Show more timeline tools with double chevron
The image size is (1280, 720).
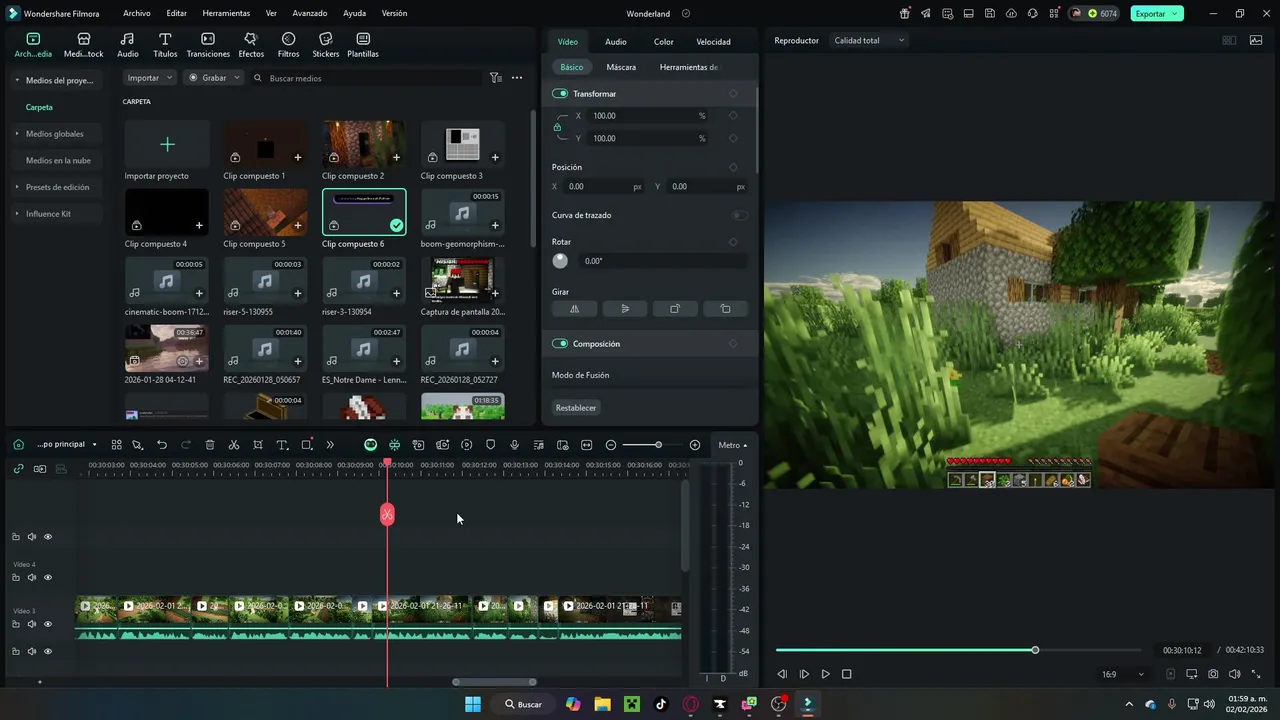pyautogui.click(x=330, y=445)
